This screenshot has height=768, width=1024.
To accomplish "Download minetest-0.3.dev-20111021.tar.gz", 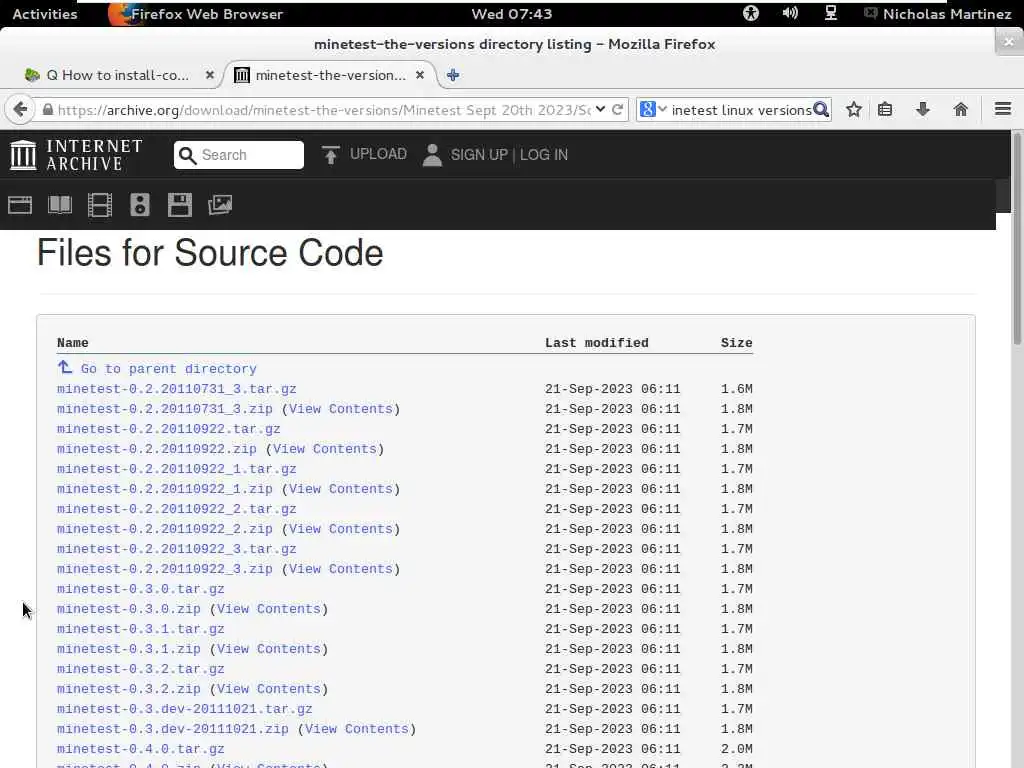I will click(x=184, y=709).
